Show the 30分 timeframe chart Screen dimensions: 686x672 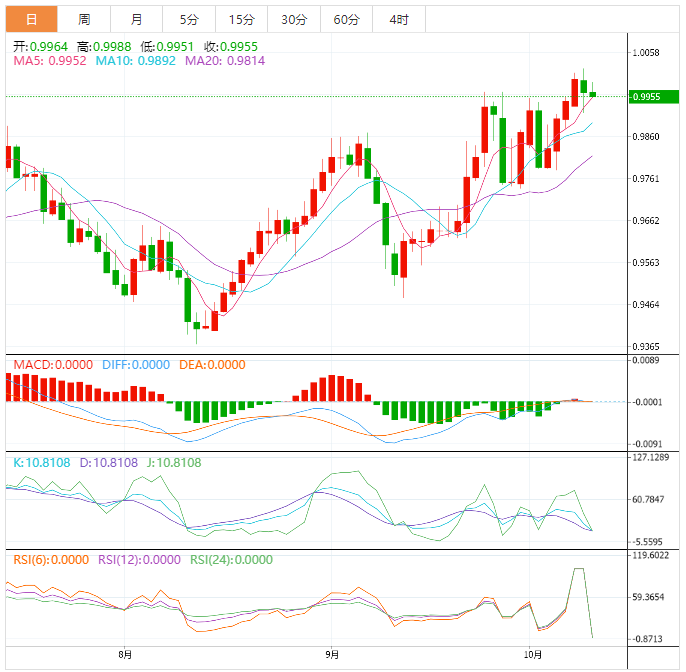point(294,19)
